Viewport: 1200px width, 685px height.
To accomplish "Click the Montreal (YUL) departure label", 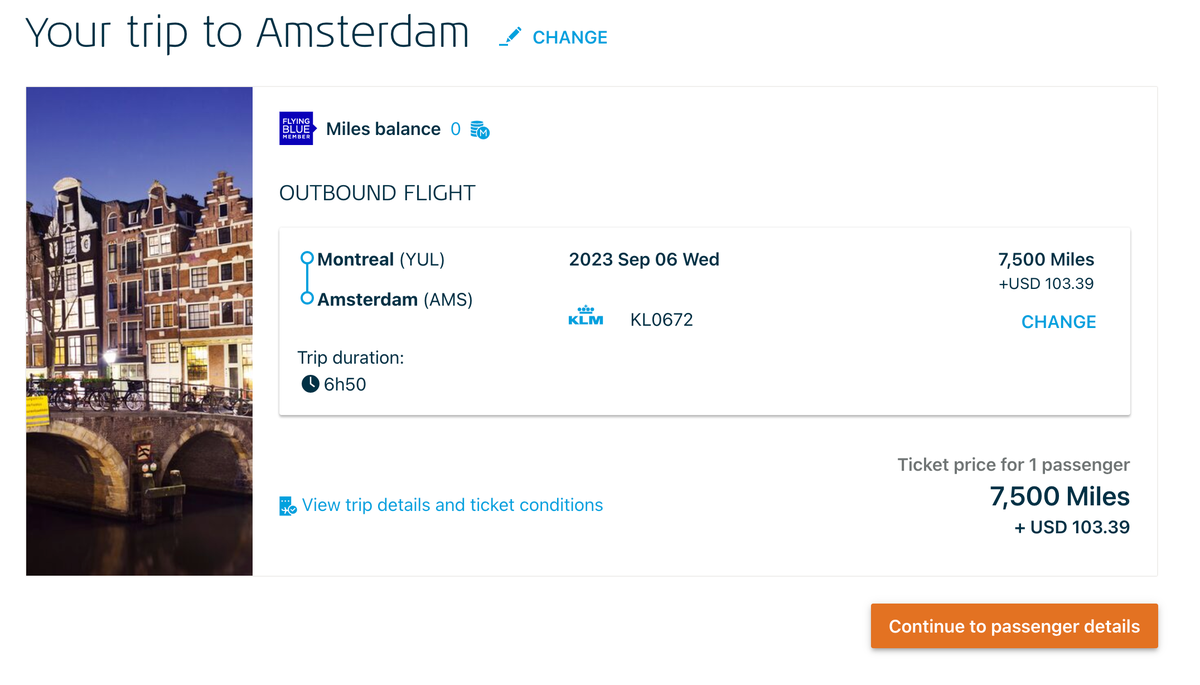I will (x=379, y=259).
